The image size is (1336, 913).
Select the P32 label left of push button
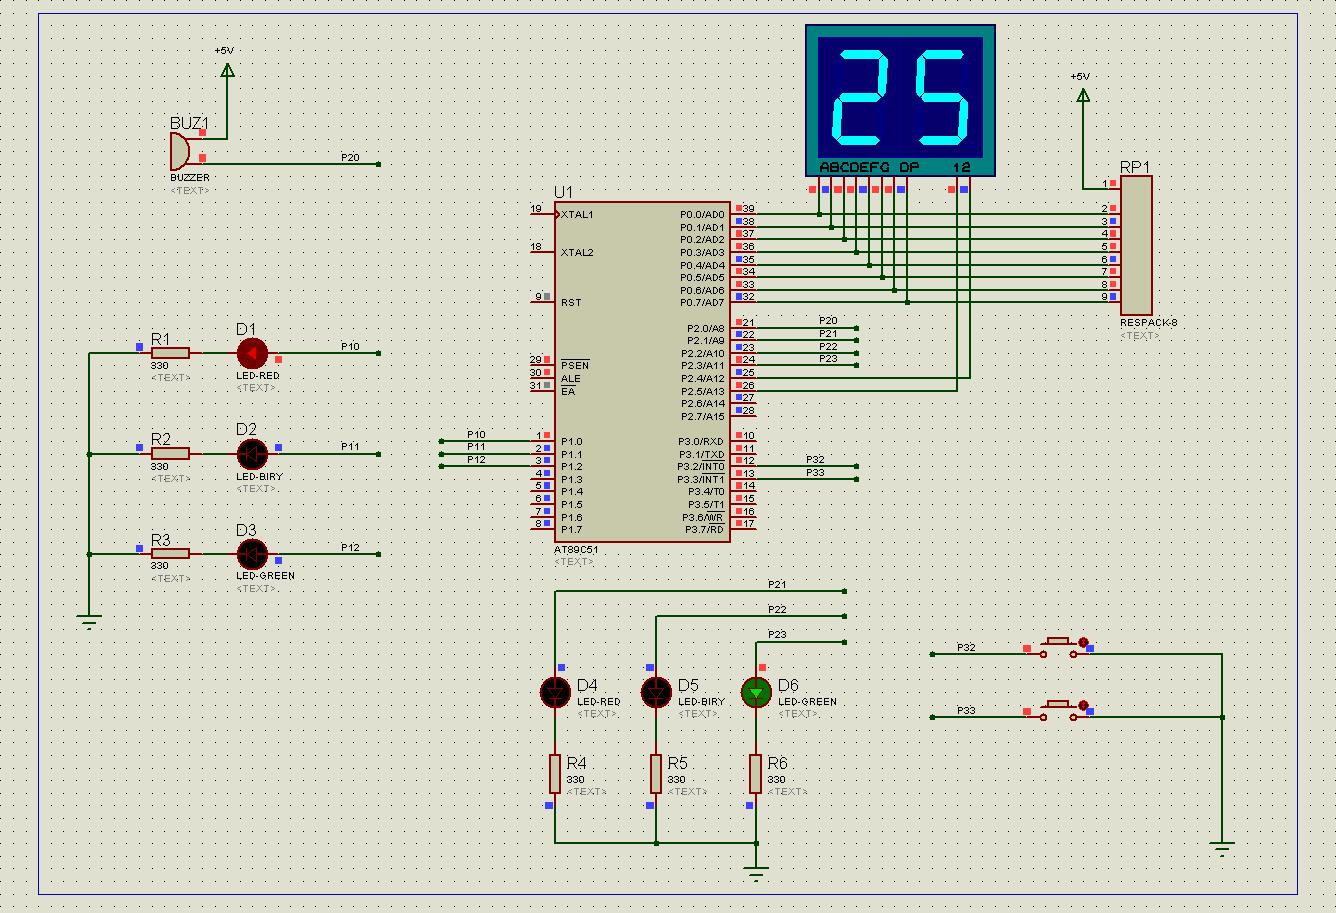click(x=966, y=648)
